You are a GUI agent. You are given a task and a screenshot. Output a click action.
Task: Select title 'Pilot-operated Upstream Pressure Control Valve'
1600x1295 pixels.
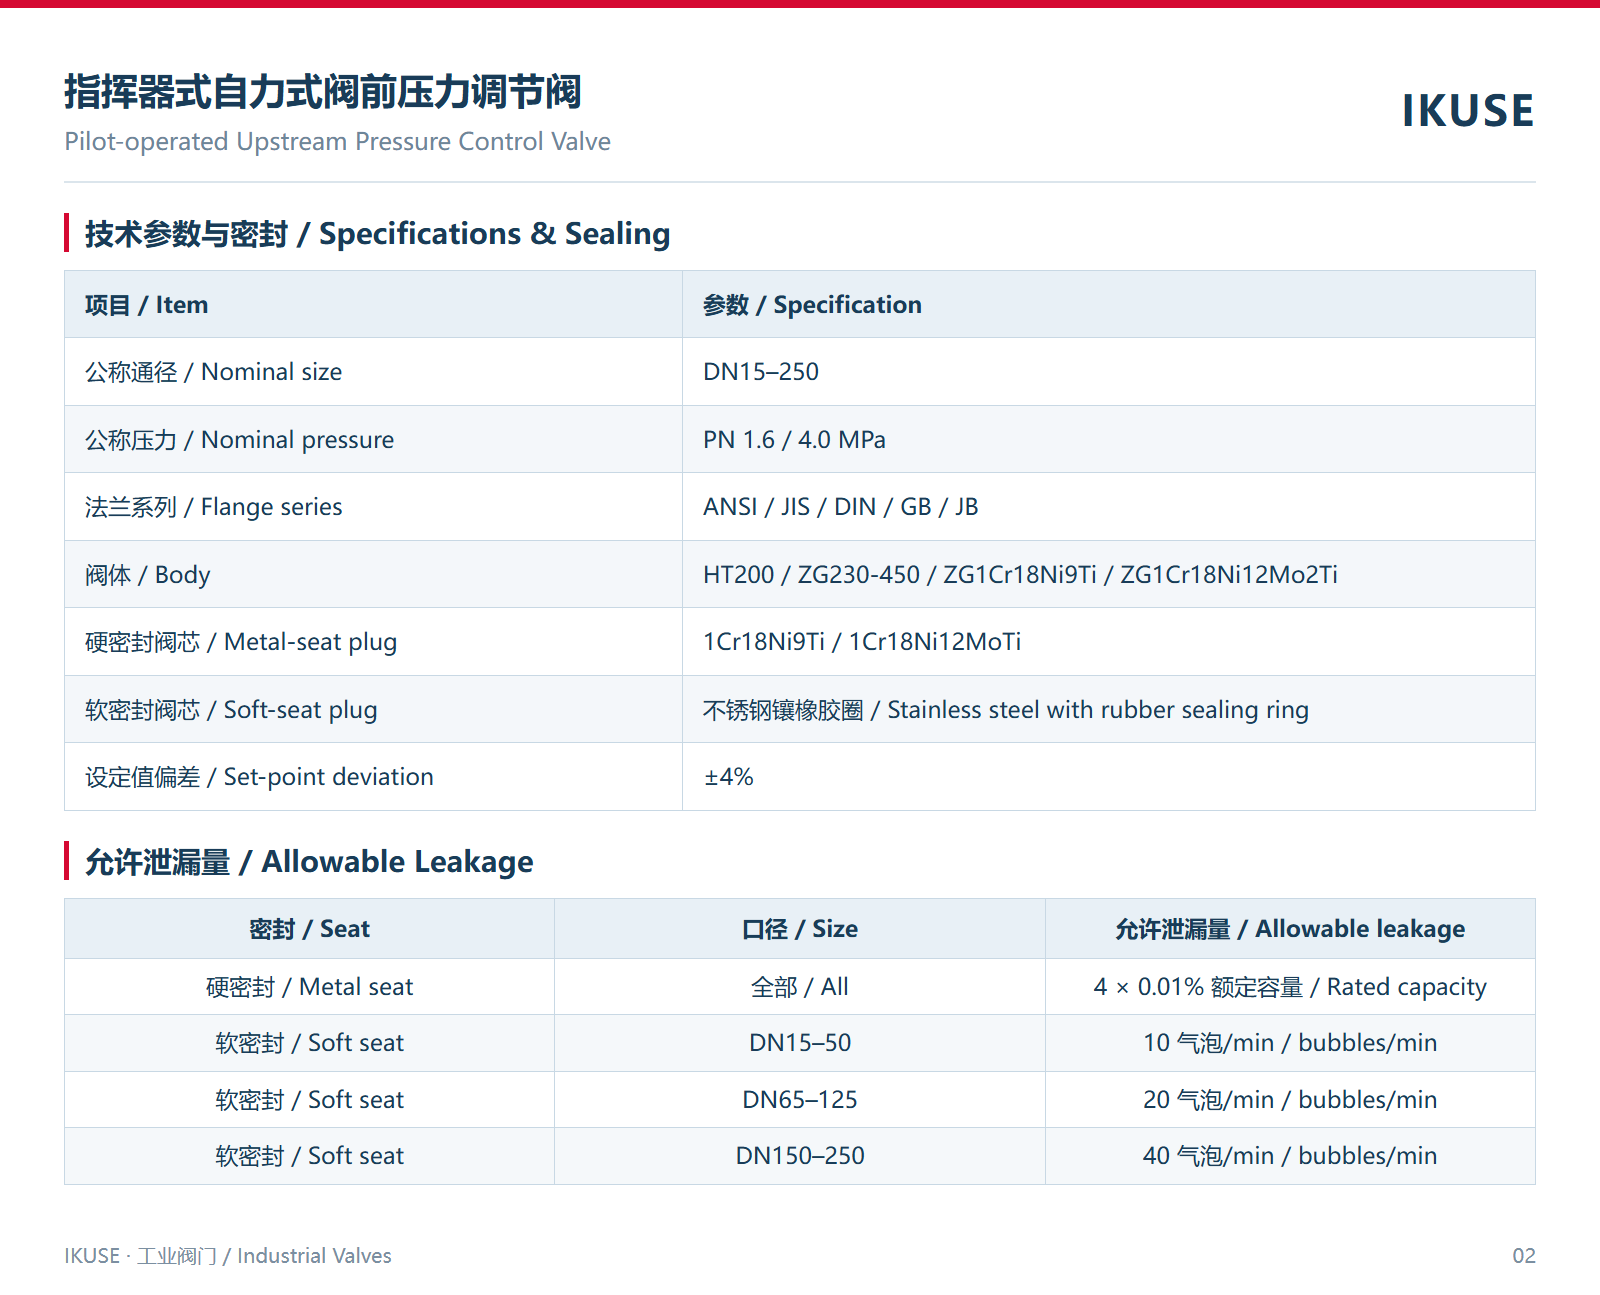pos(337,142)
